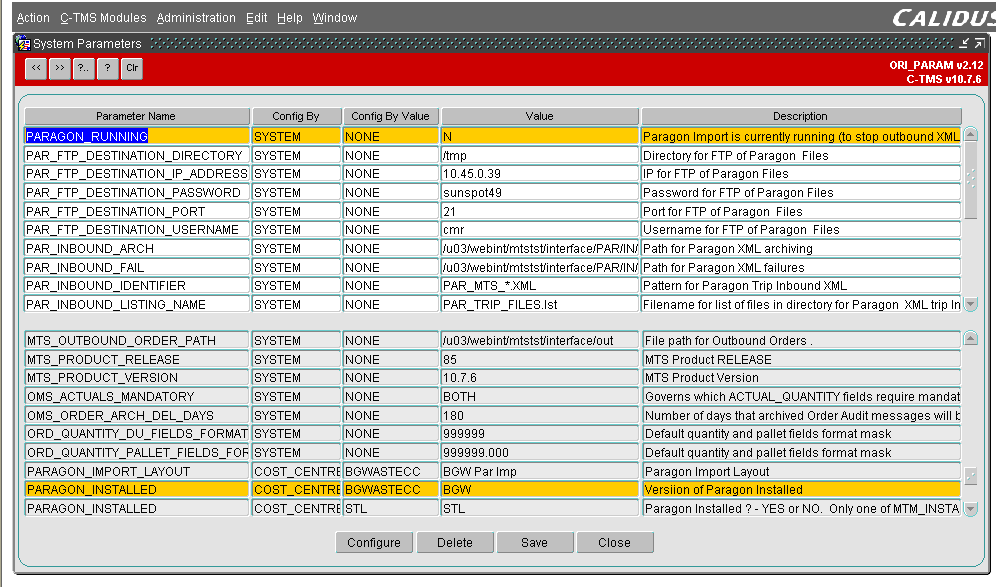Select OMS_ACTUALS_MANDATORY row

tap(137, 396)
